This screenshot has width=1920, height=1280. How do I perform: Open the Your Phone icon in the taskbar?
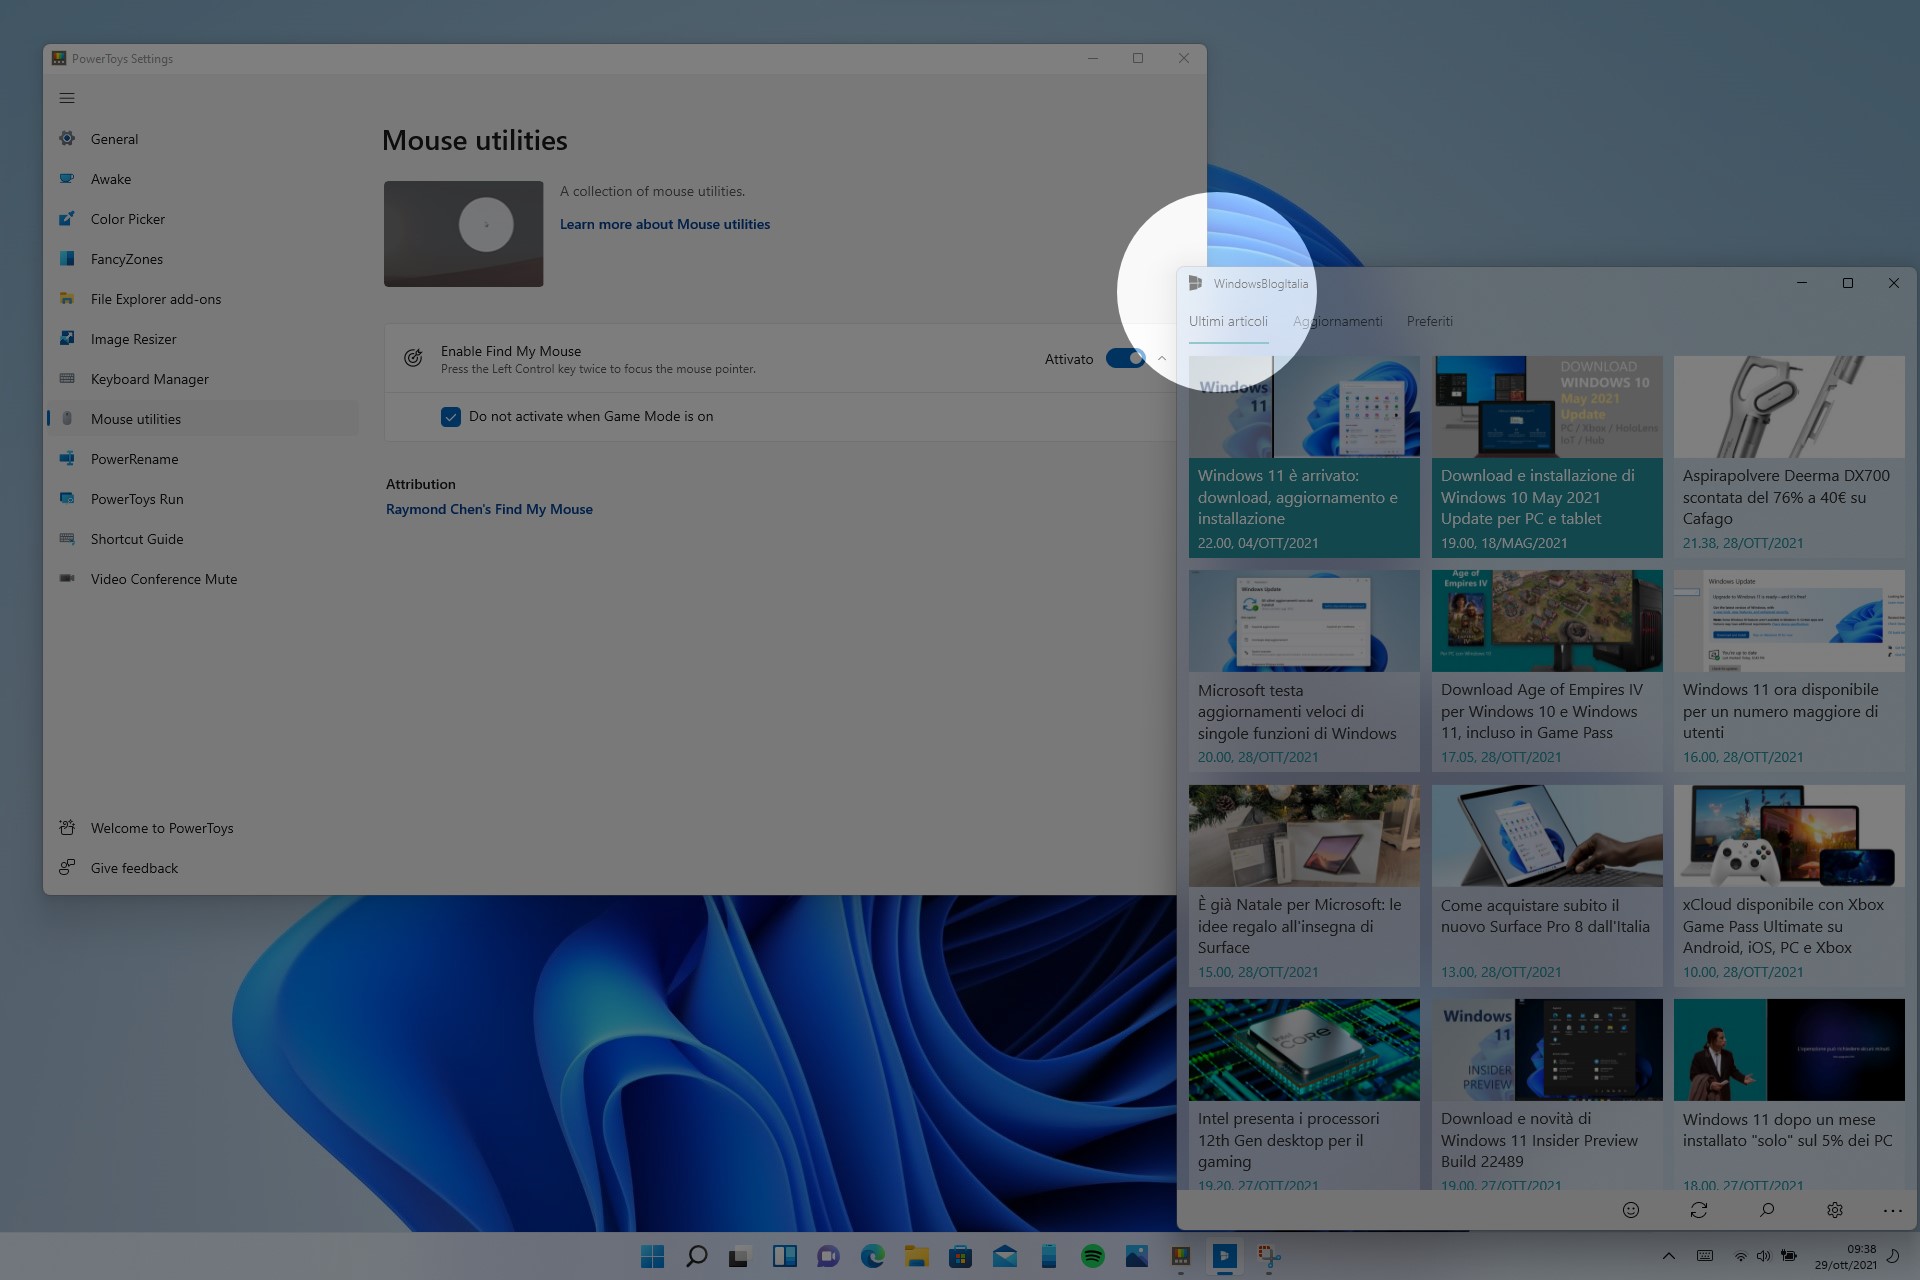(1048, 1256)
